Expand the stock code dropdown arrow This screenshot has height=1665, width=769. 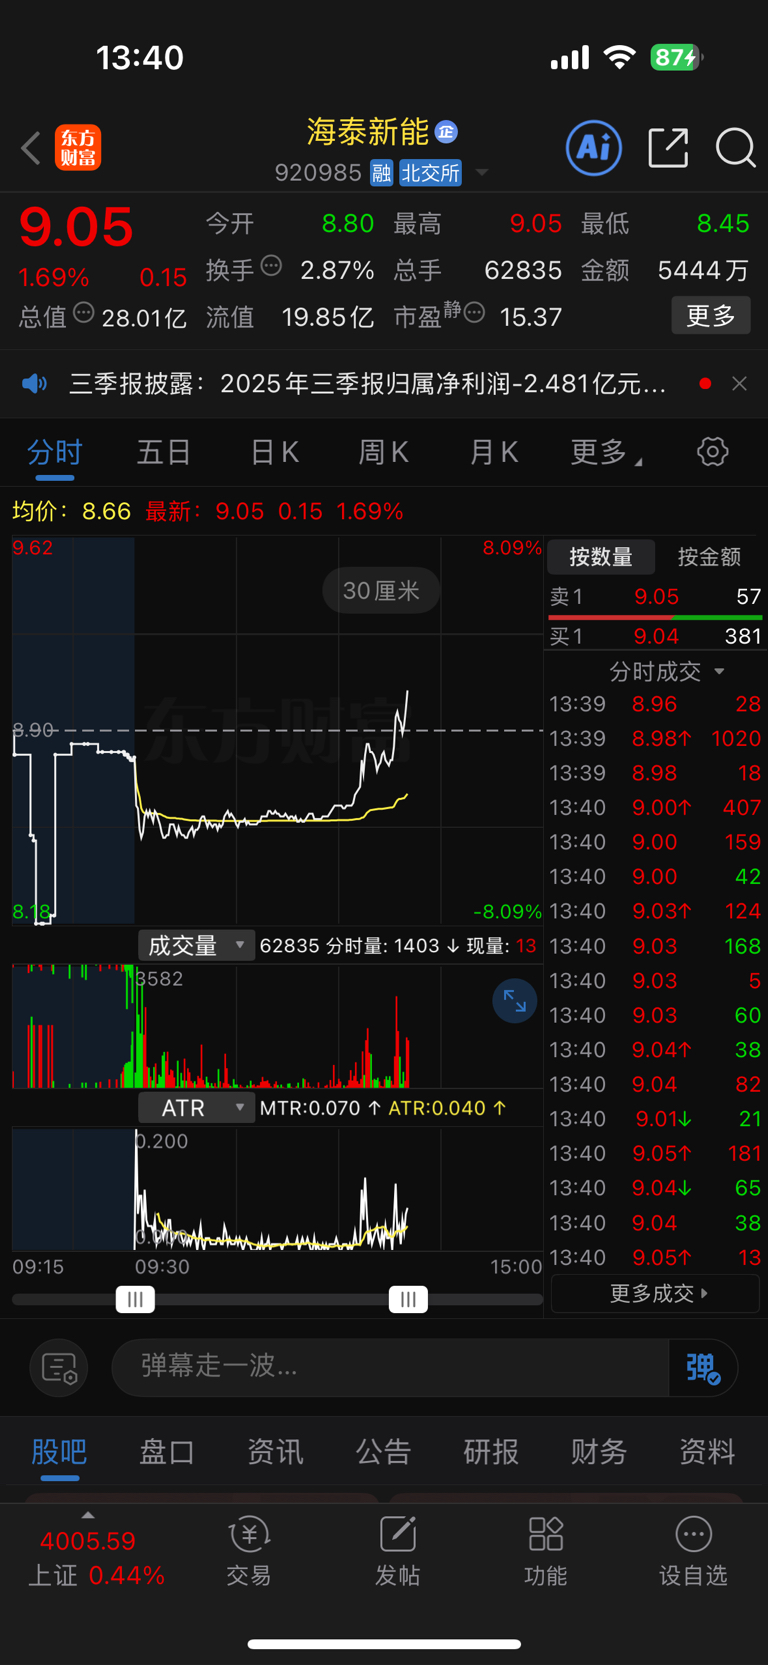coord(482,173)
